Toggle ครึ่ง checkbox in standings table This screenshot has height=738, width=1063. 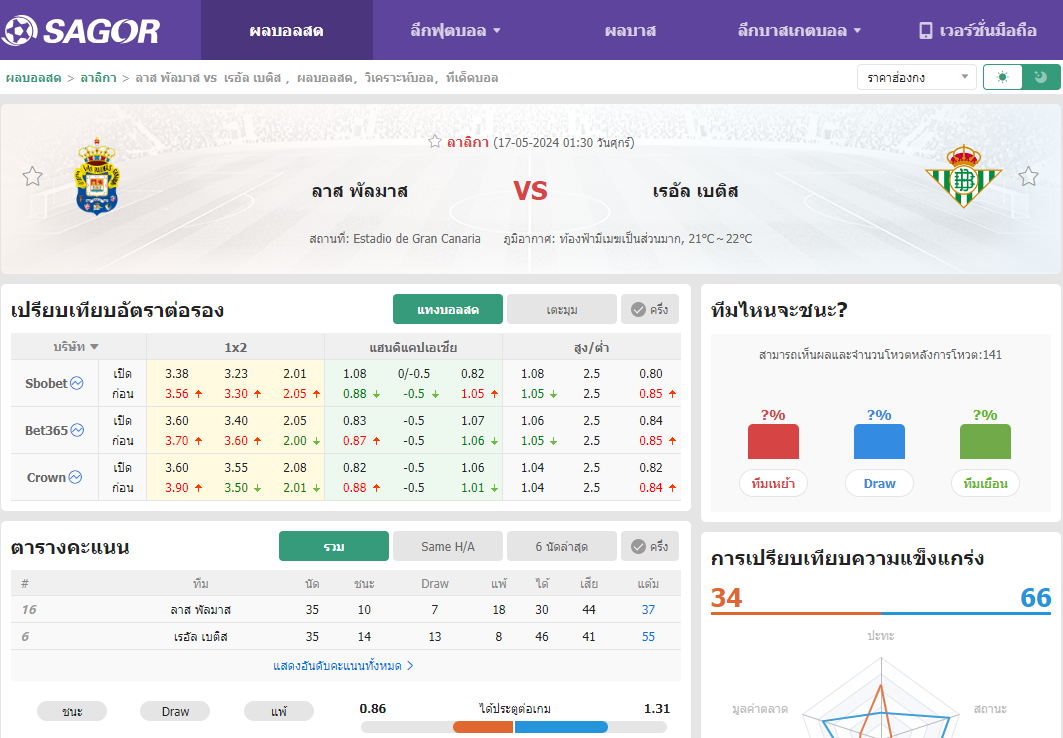(x=638, y=547)
